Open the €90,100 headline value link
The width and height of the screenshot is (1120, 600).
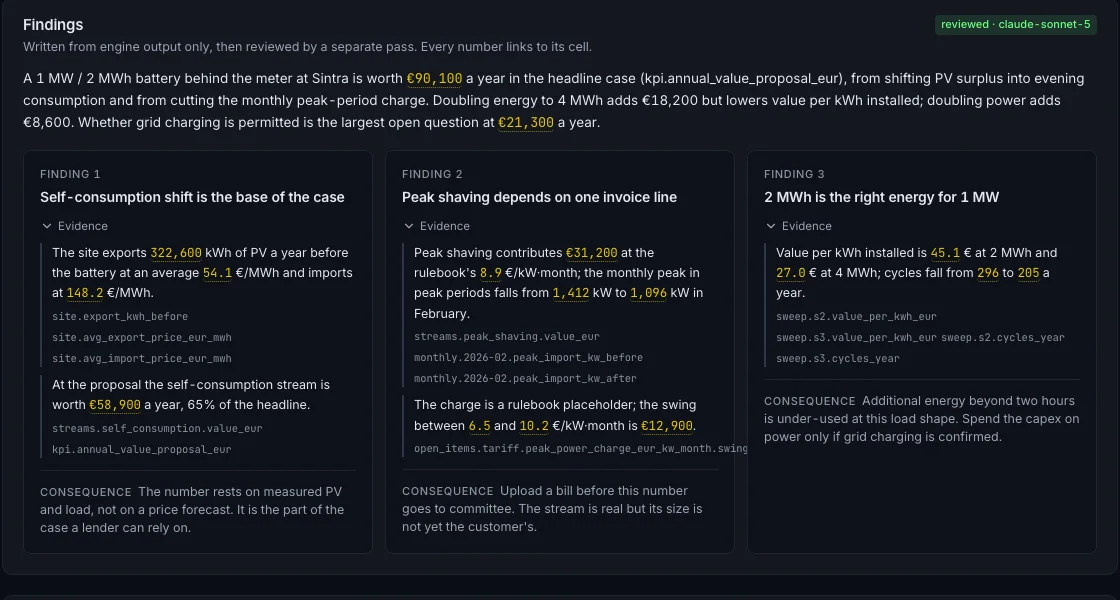434,79
